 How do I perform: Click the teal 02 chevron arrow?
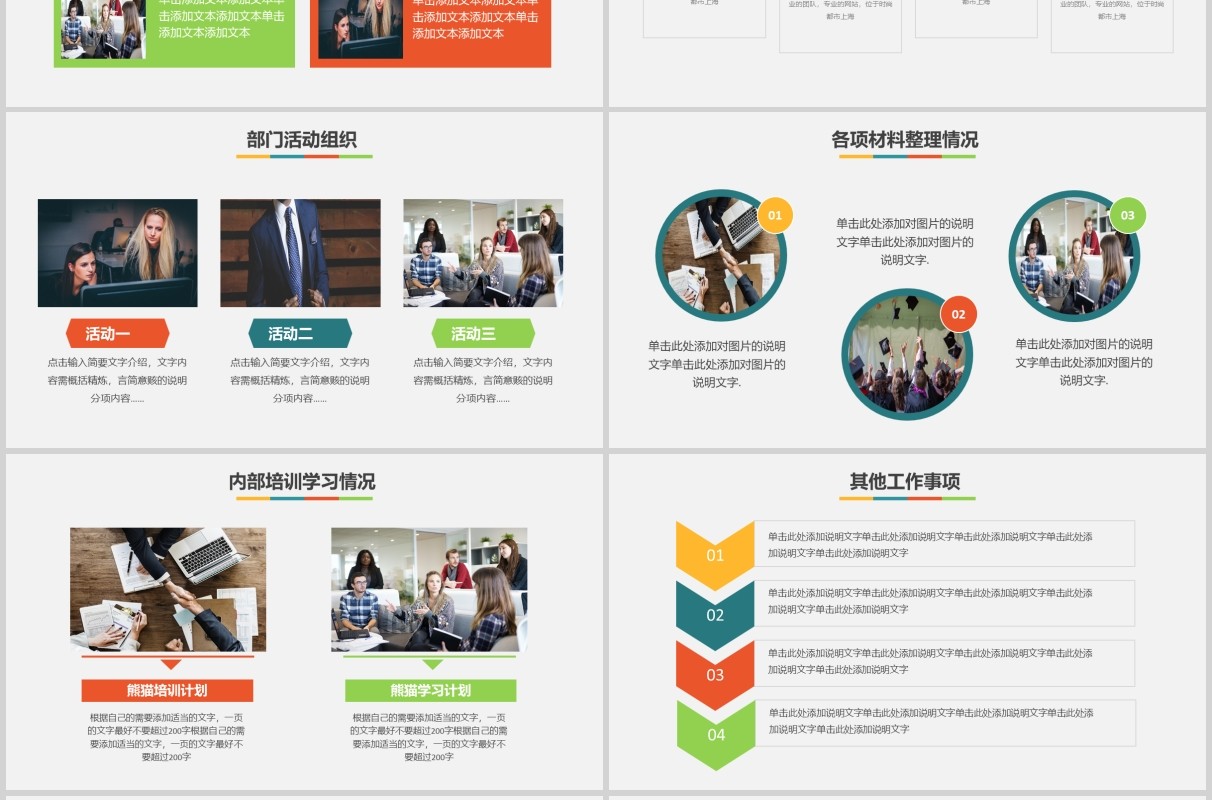(x=715, y=614)
